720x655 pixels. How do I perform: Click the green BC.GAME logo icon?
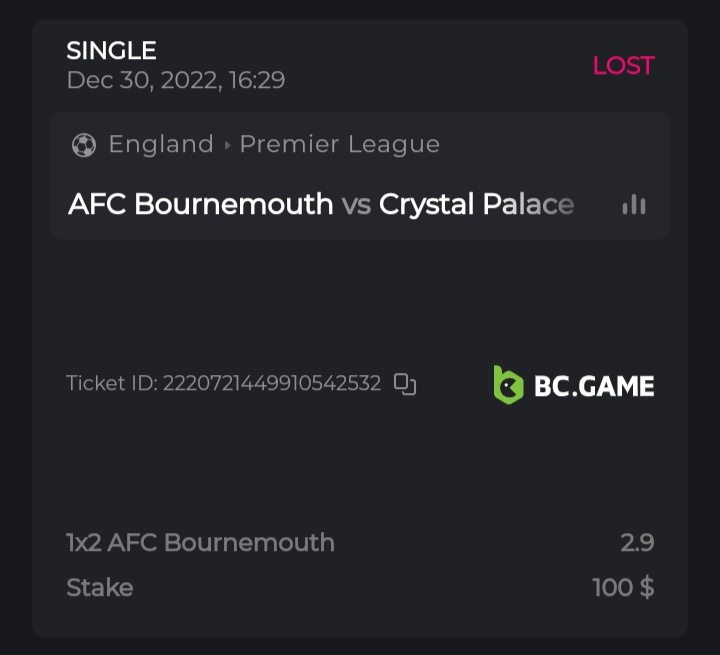[x=509, y=385]
